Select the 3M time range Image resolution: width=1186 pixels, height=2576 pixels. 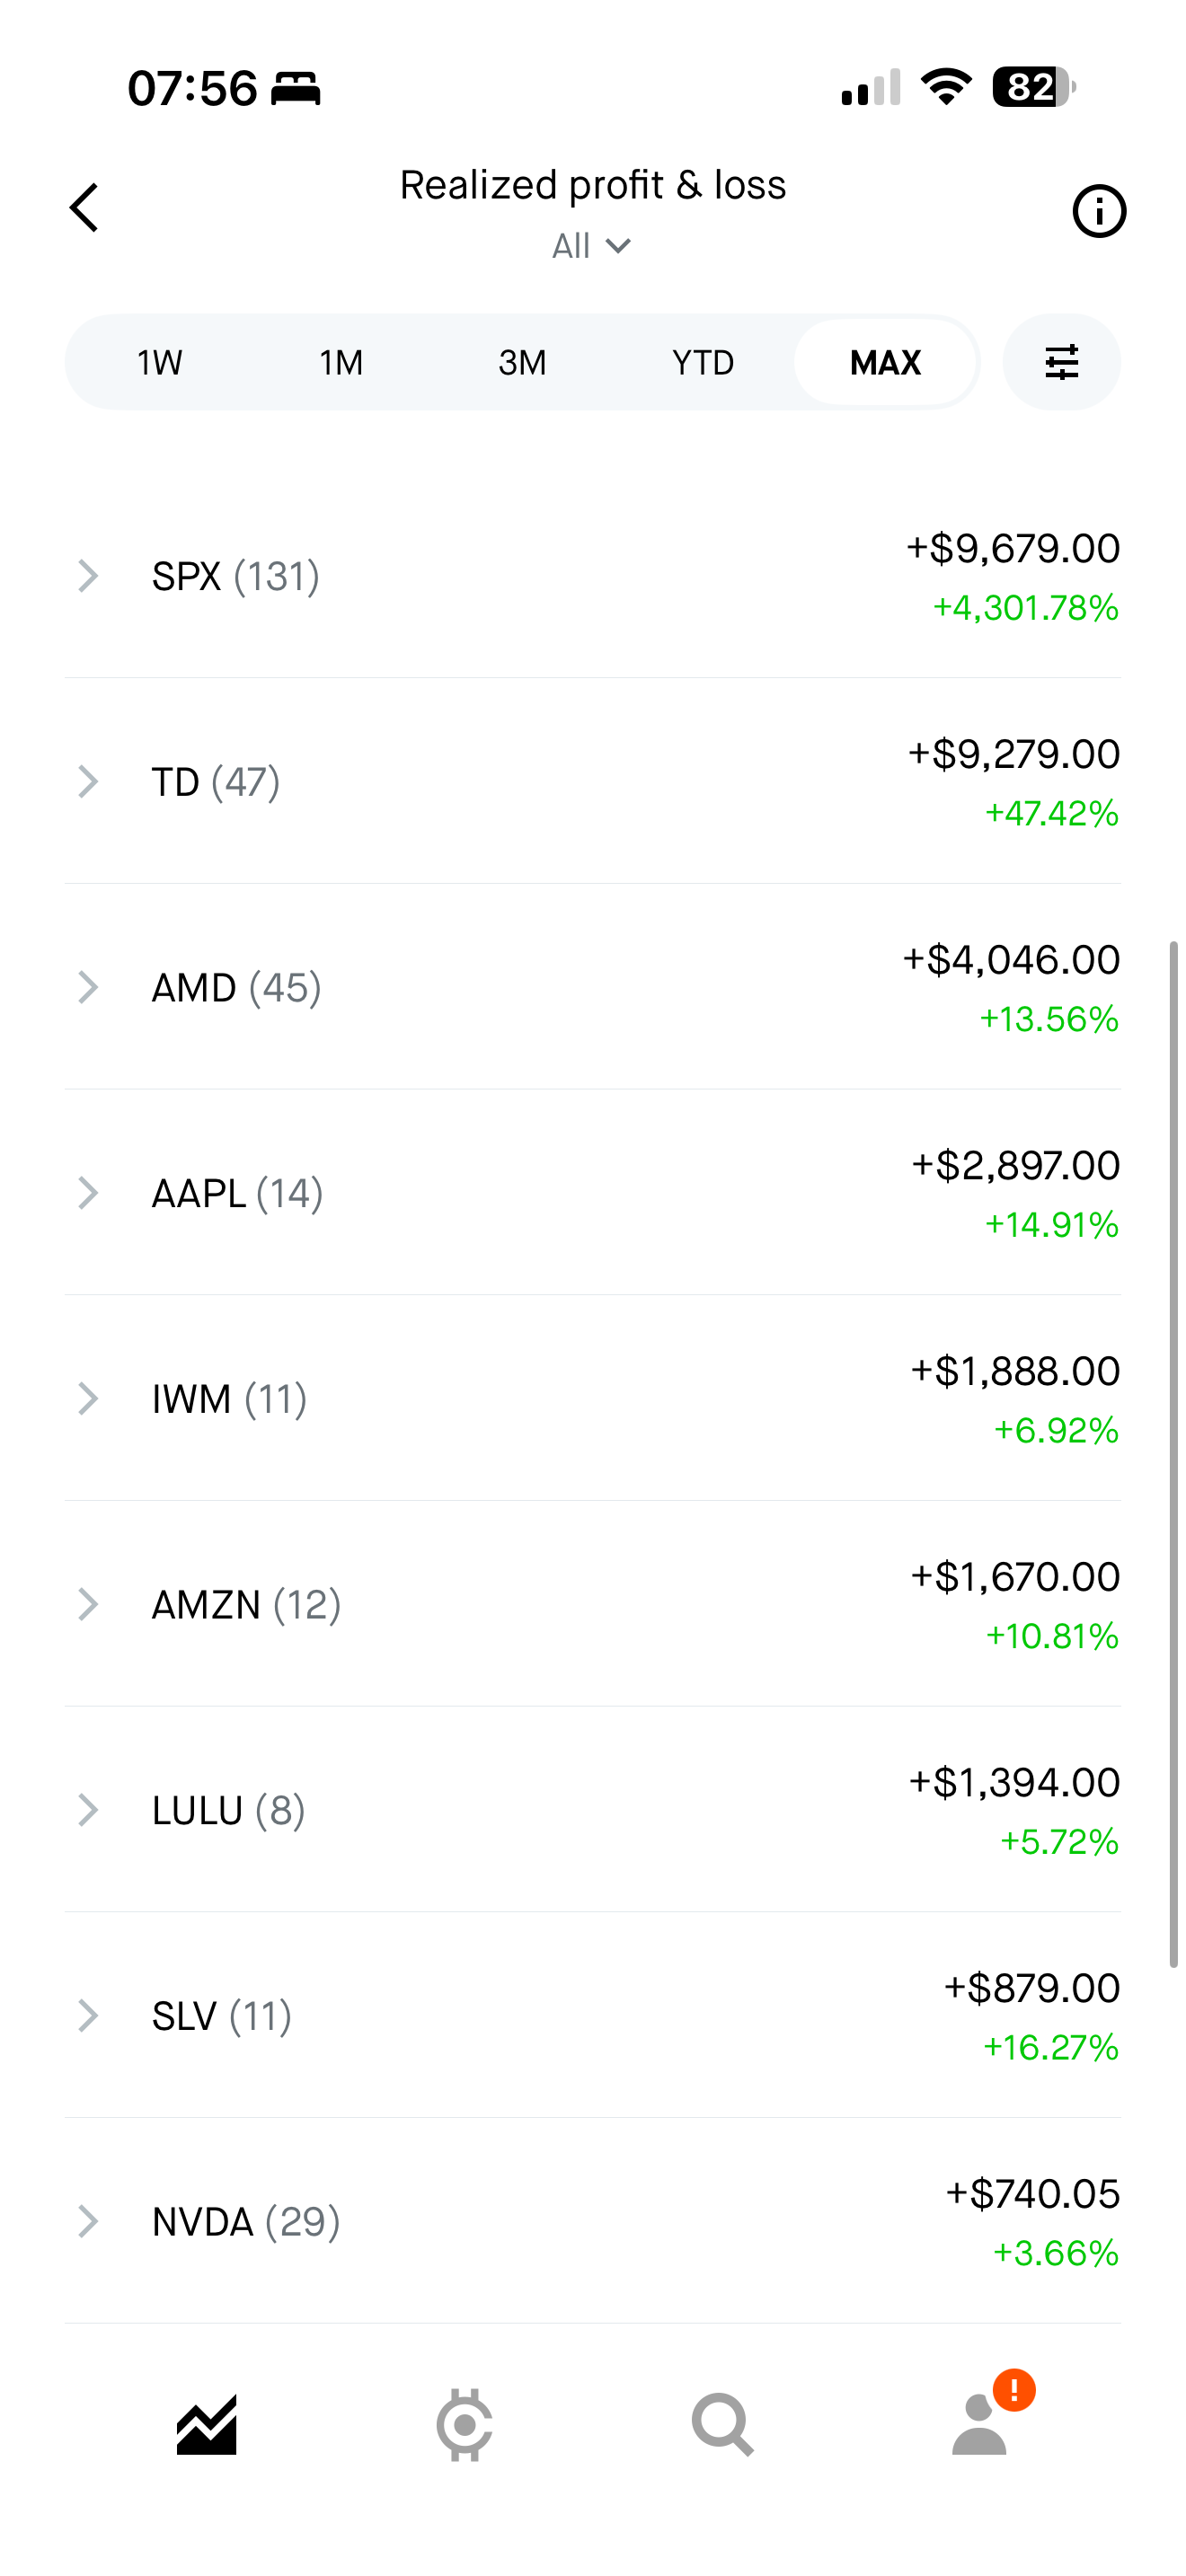(x=522, y=362)
